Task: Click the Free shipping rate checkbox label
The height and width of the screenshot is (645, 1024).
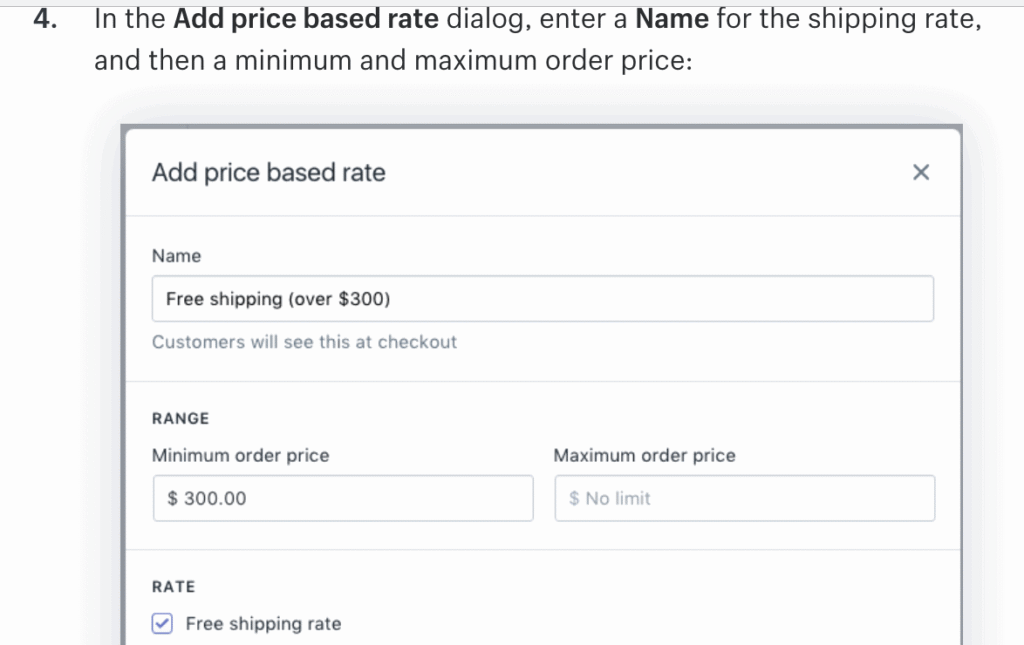Action: [x=263, y=624]
